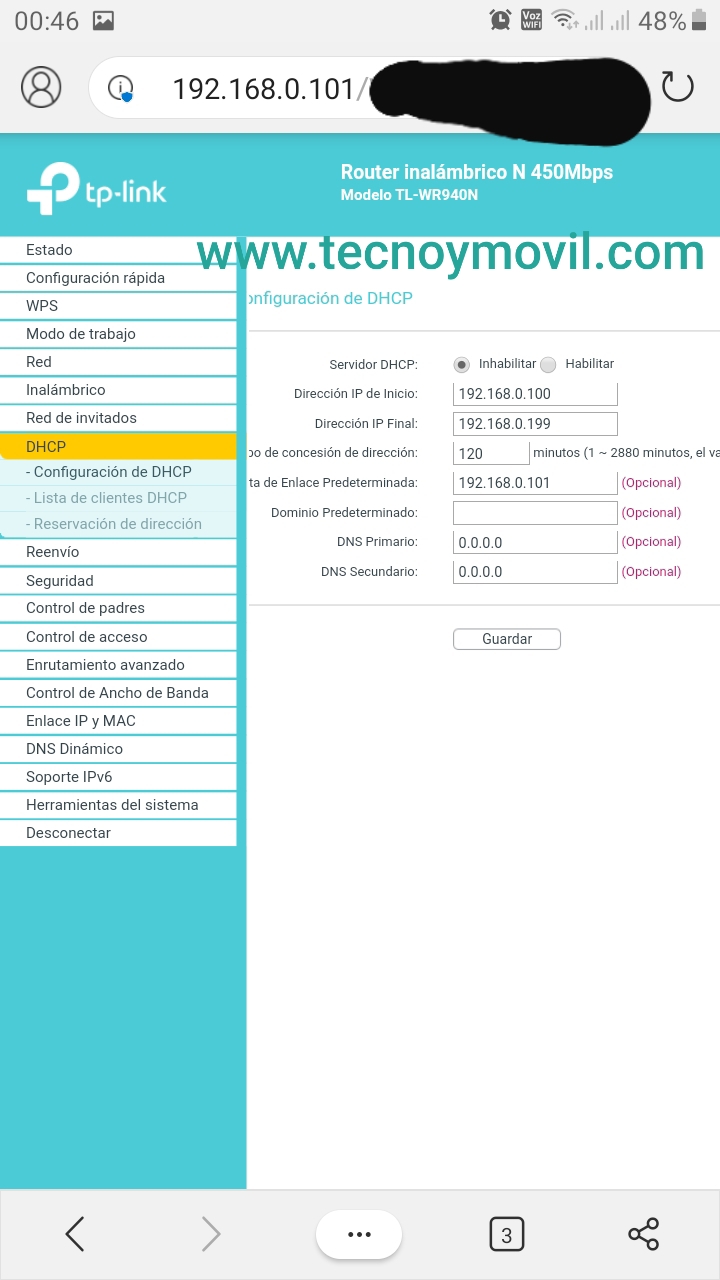Tap the share icon in bottom bar
This screenshot has width=720, height=1280.
pyautogui.click(x=644, y=1234)
